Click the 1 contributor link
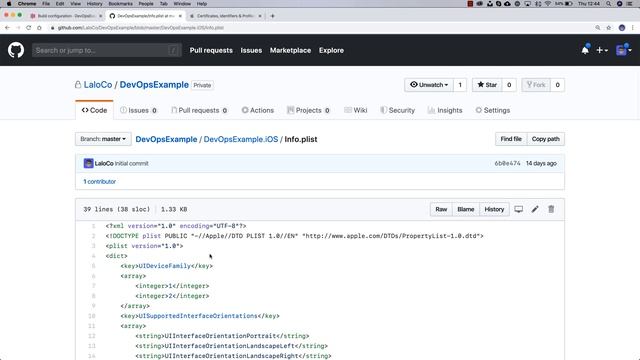This screenshot has width=640, height=360. [100, 181]
